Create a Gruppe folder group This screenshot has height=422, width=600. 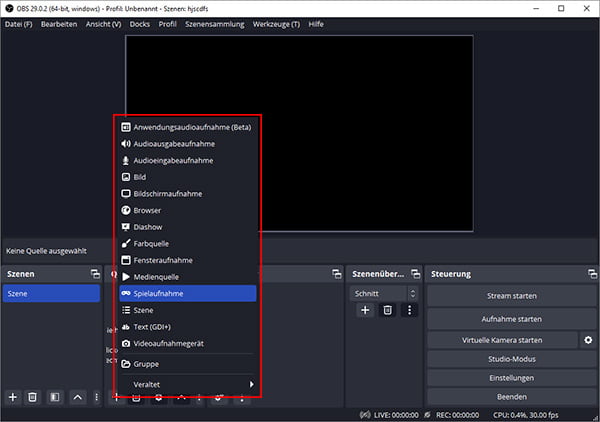click(x=188, y=364)
